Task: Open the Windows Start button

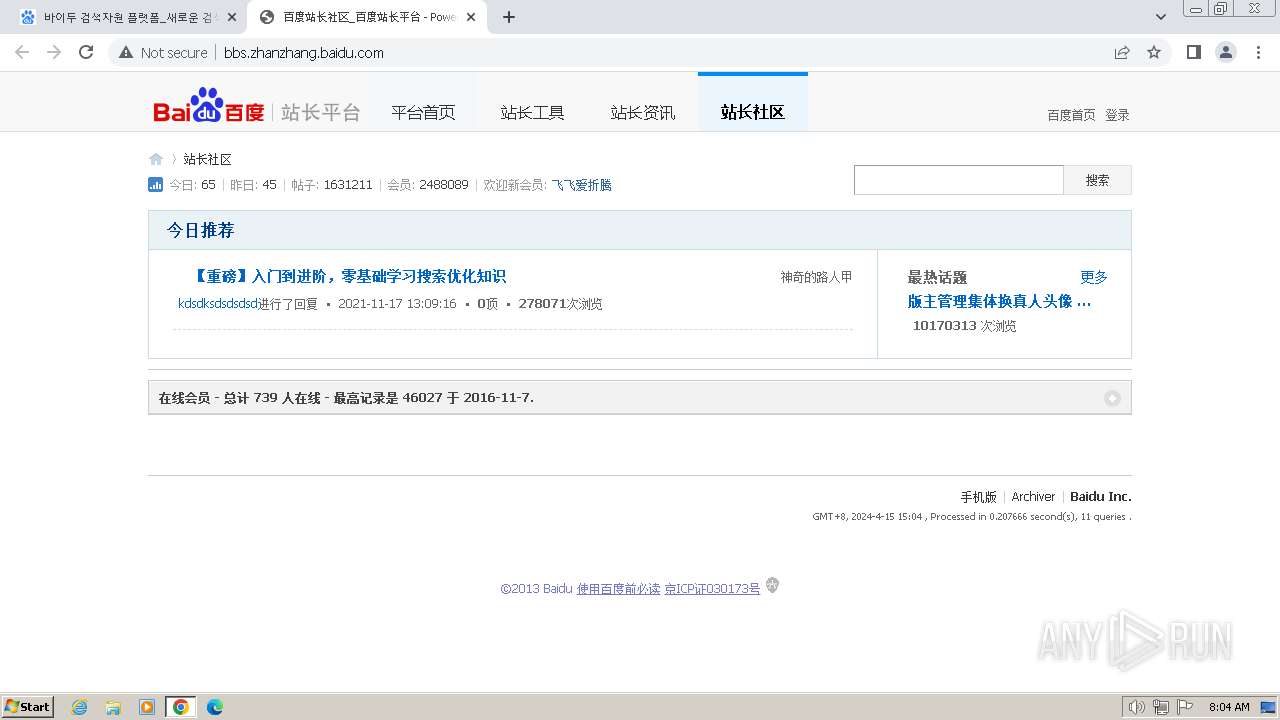Action: [28, 707]
